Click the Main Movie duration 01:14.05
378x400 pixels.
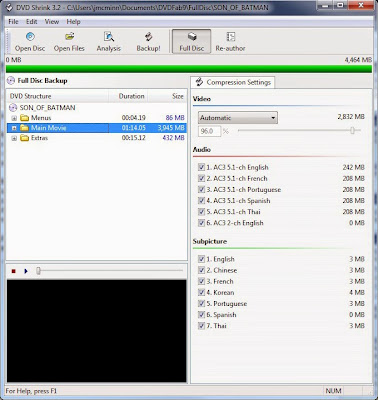133,128
